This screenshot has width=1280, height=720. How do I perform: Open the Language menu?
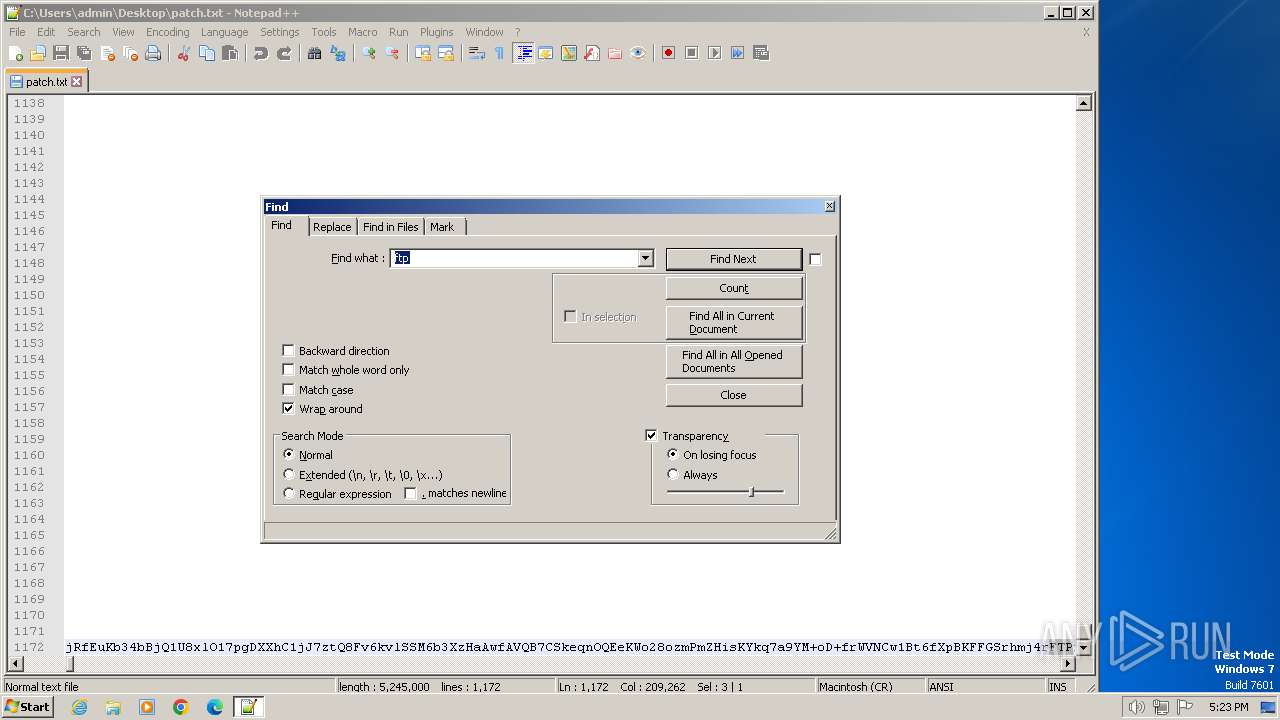pyautogui.click(x=224, y=32)
